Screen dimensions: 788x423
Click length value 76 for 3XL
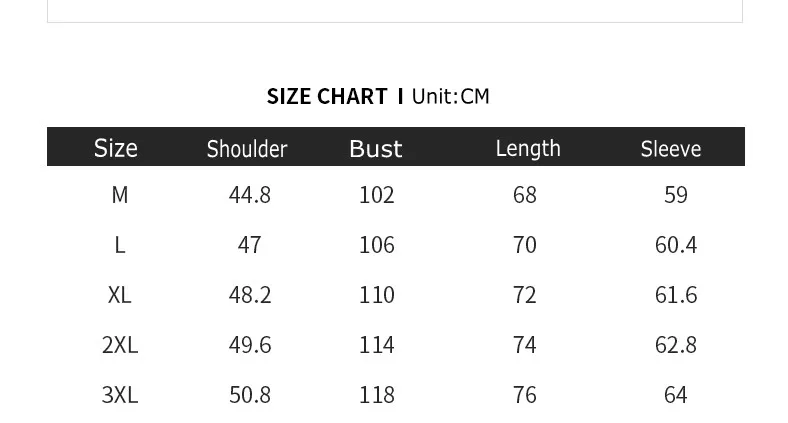pos(525,395)
